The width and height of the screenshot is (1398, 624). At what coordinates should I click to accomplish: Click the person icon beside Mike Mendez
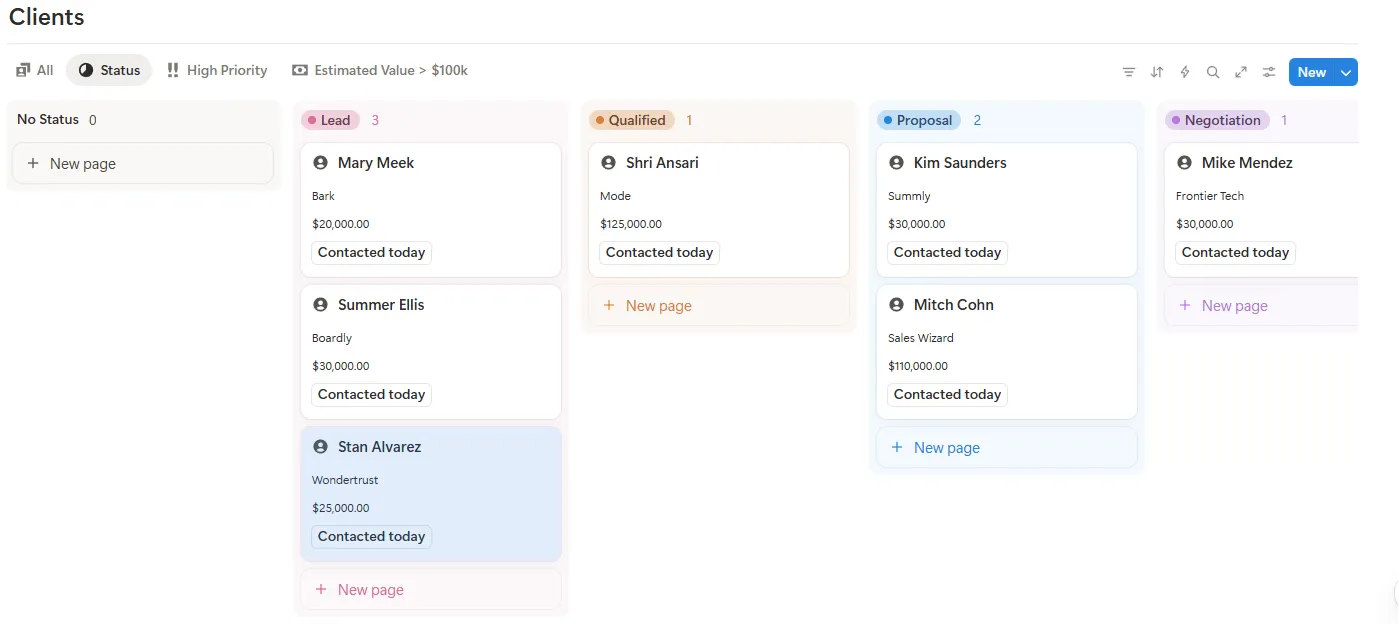click(x=1184, y=162)
